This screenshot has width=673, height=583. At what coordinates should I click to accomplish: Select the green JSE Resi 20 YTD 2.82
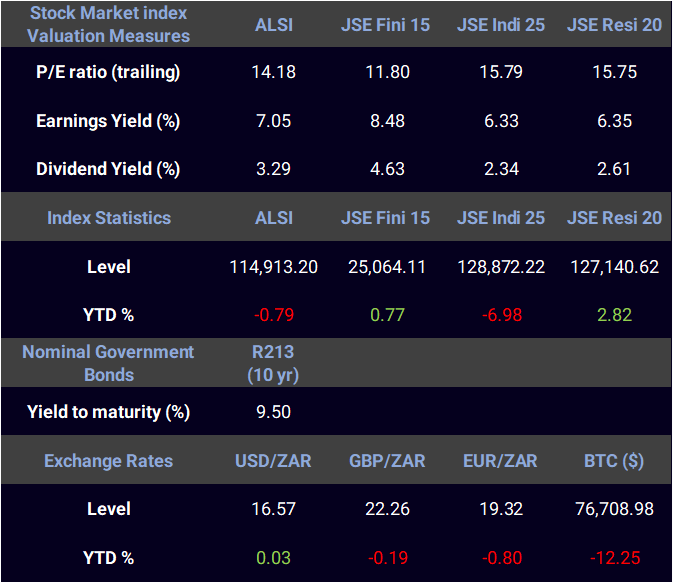click(614, 315)
